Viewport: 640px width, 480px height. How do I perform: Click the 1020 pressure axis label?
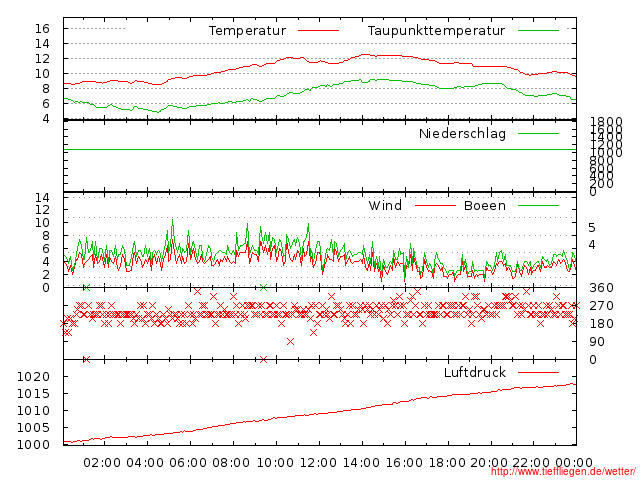click(x=34, y=377)
